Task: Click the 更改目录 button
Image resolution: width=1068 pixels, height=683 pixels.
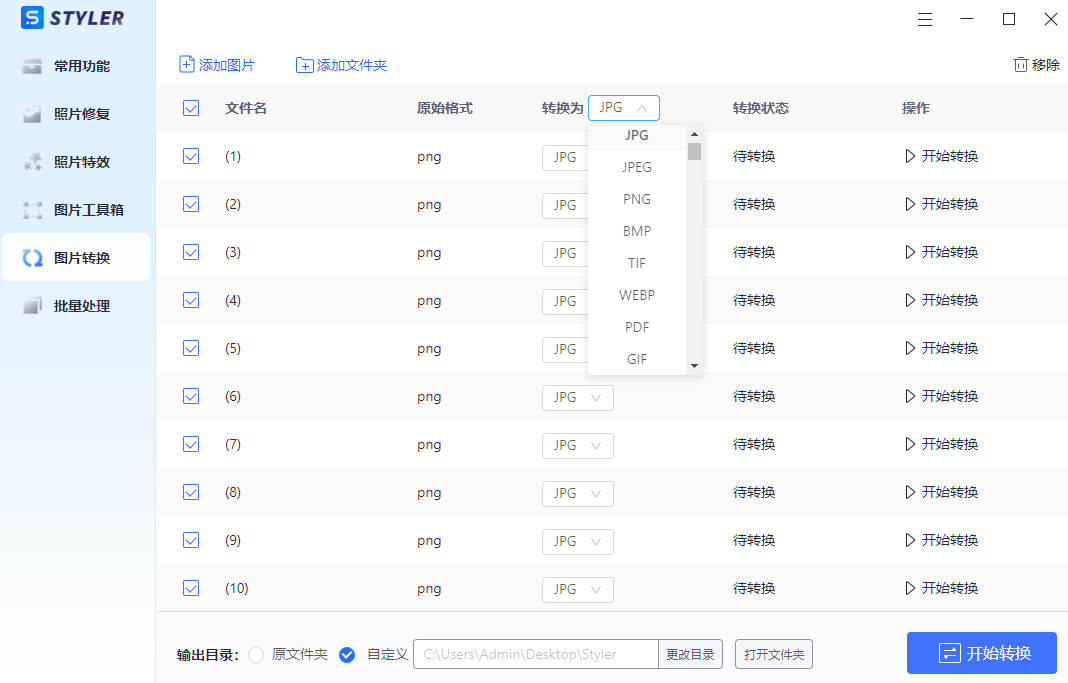Action: pyautogui.click(x=690, y=654)
